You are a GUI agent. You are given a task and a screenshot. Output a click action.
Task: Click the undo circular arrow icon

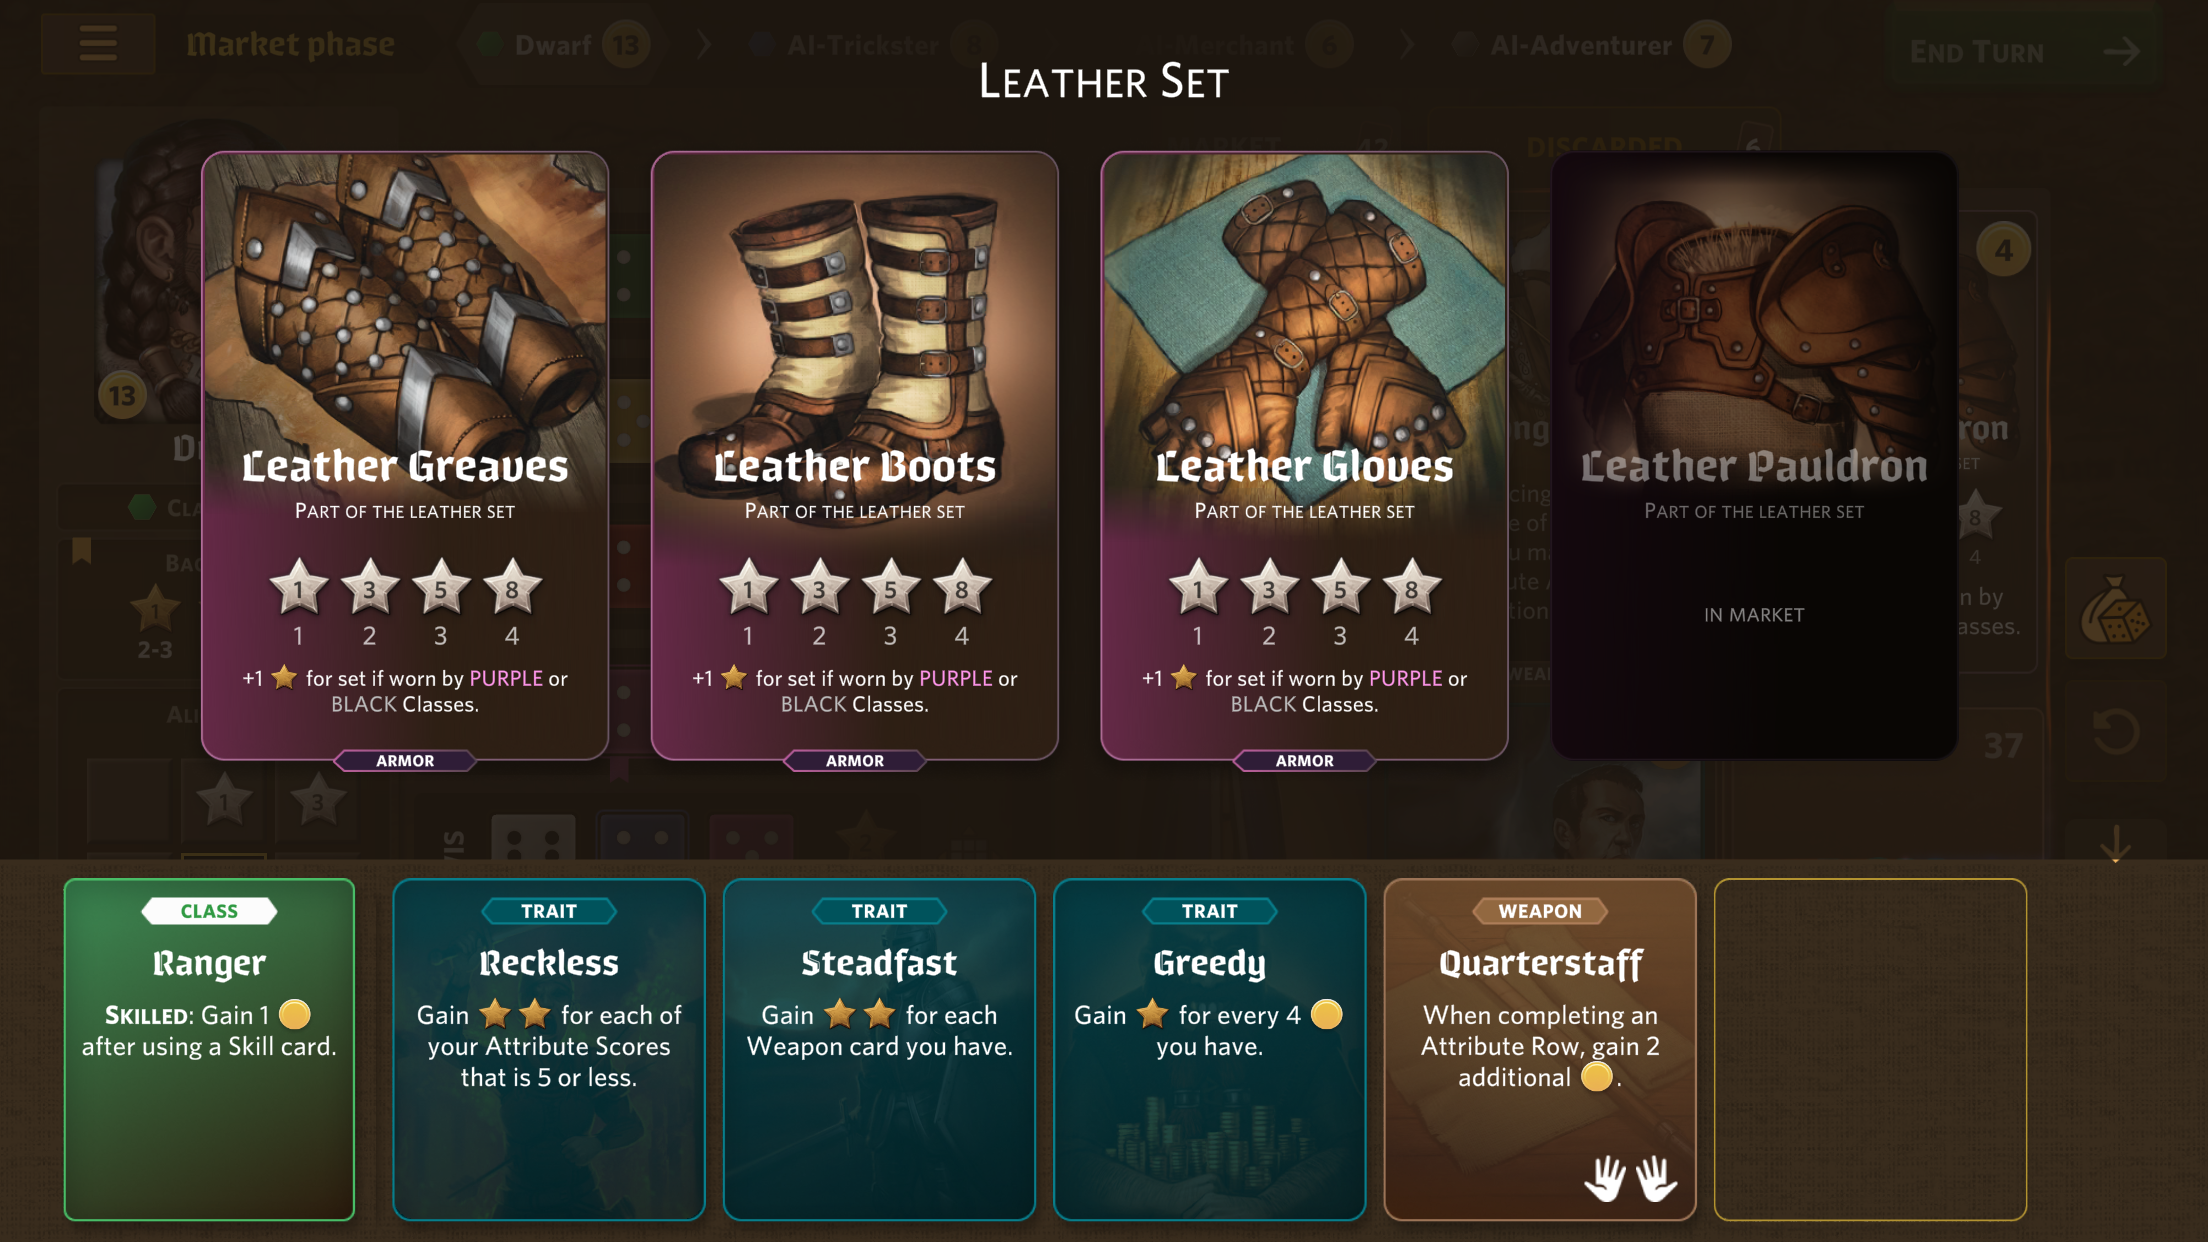(x=2115, y=732)
